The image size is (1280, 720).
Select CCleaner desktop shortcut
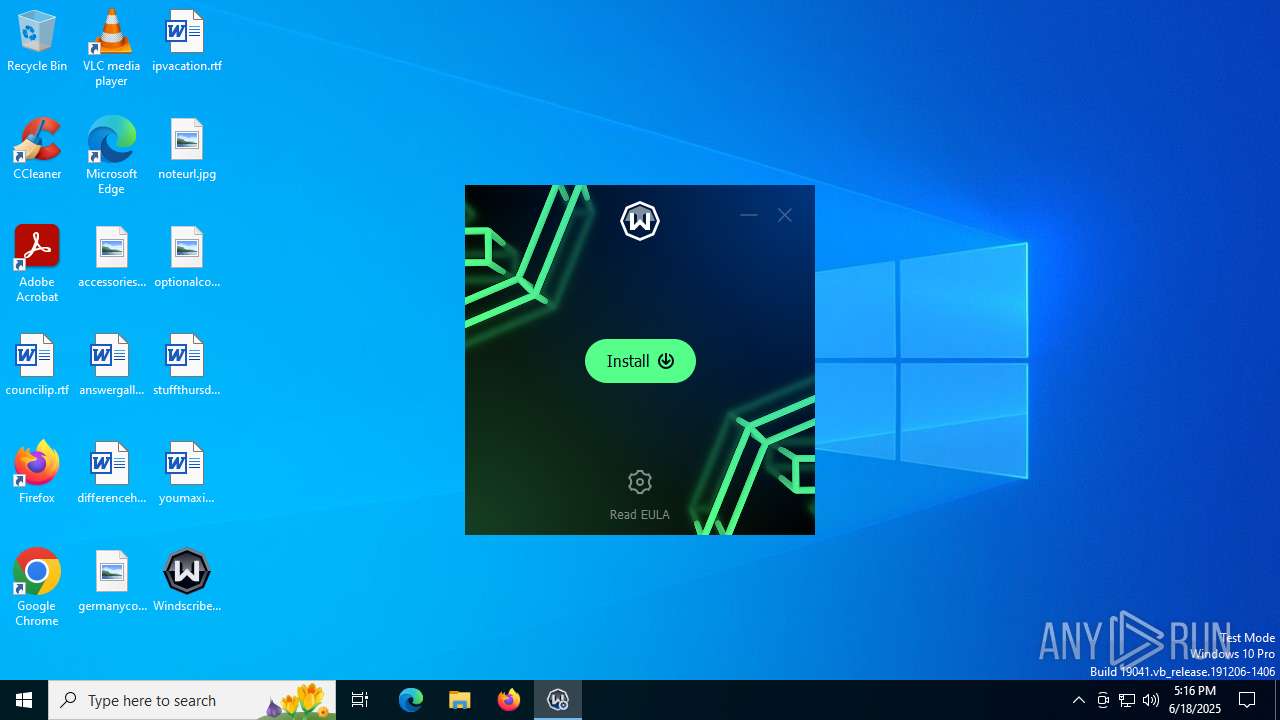(x=37, y=150)
